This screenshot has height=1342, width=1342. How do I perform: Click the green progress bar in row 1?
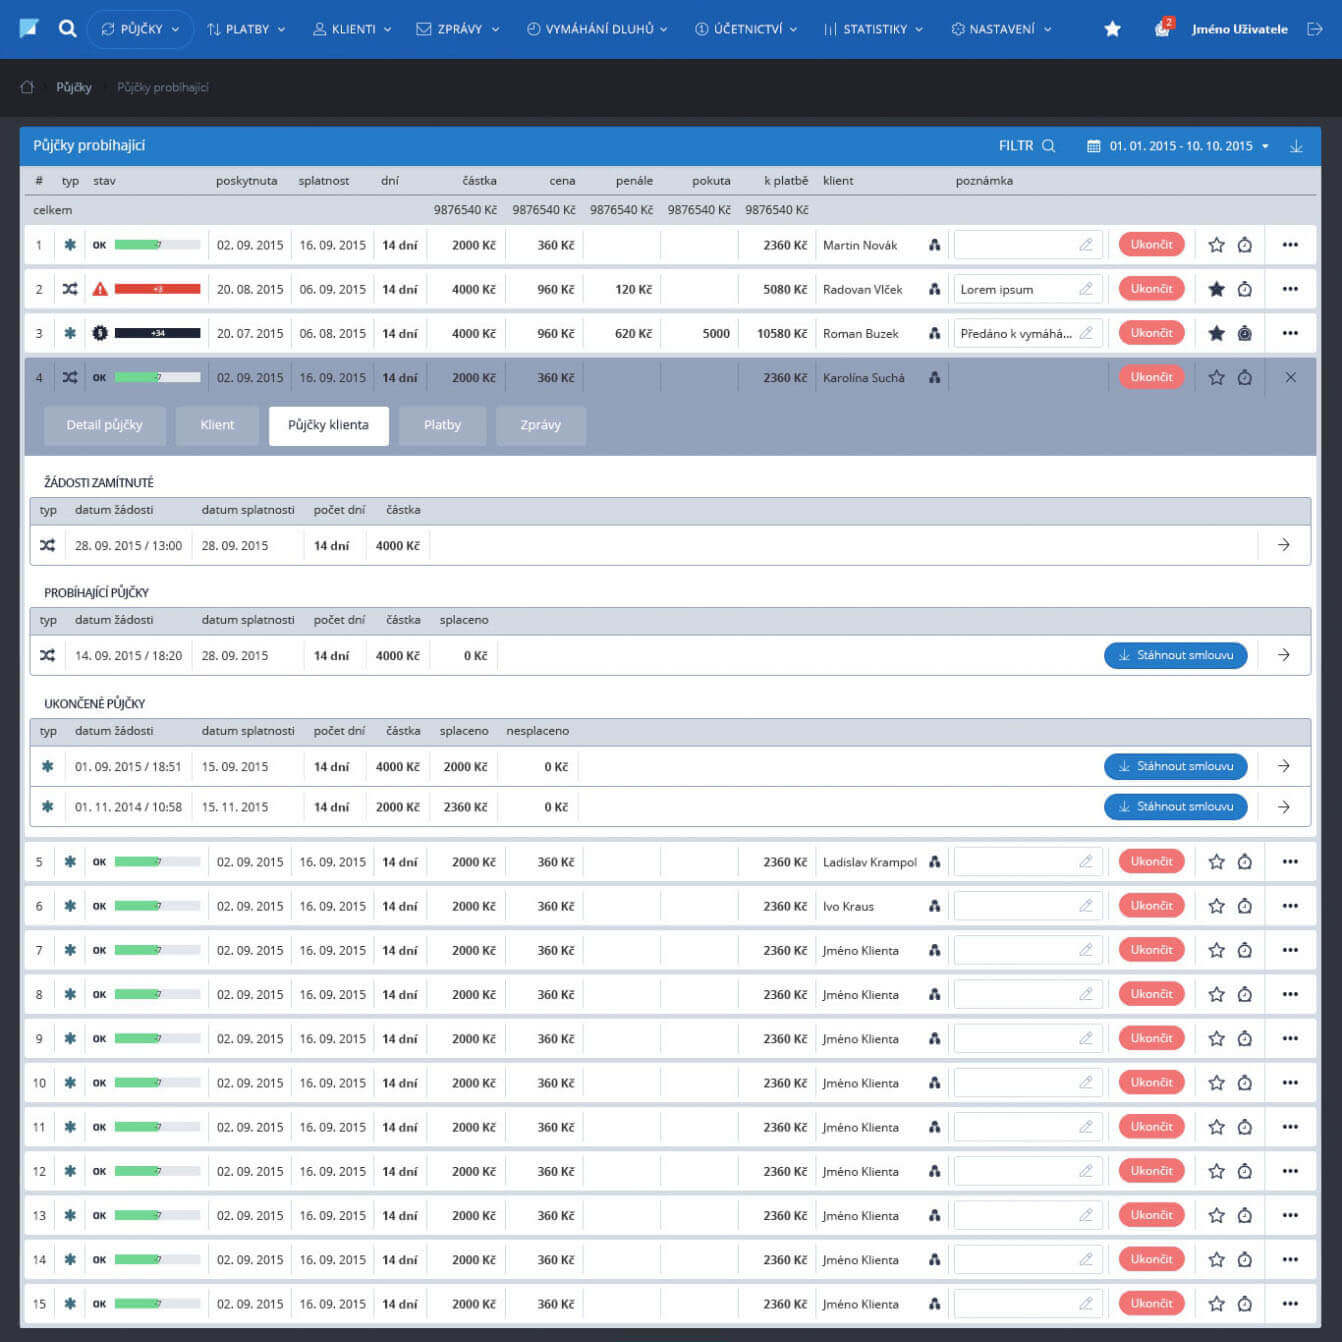pyautogui.click(x=157, y=245)
